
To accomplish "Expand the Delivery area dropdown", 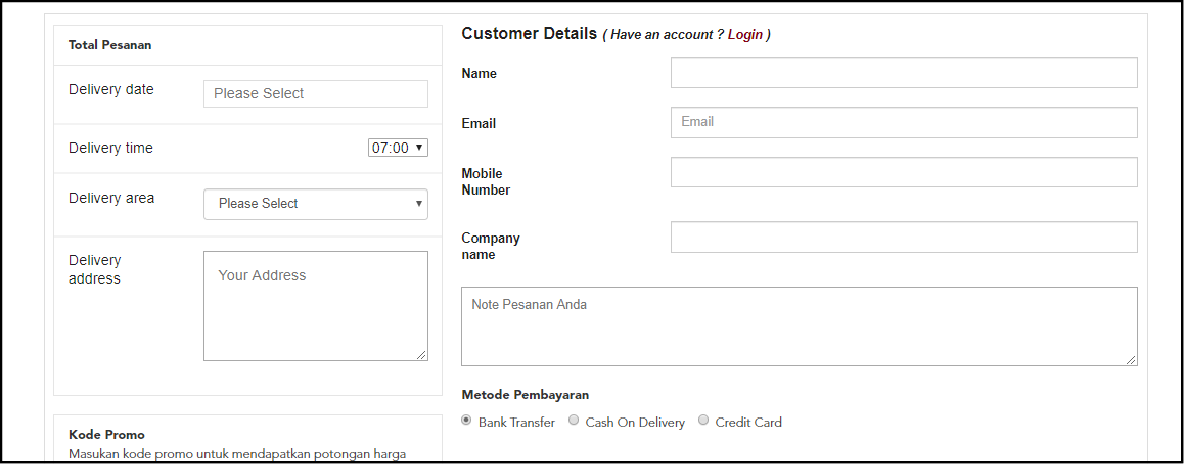I will point(315,204).
